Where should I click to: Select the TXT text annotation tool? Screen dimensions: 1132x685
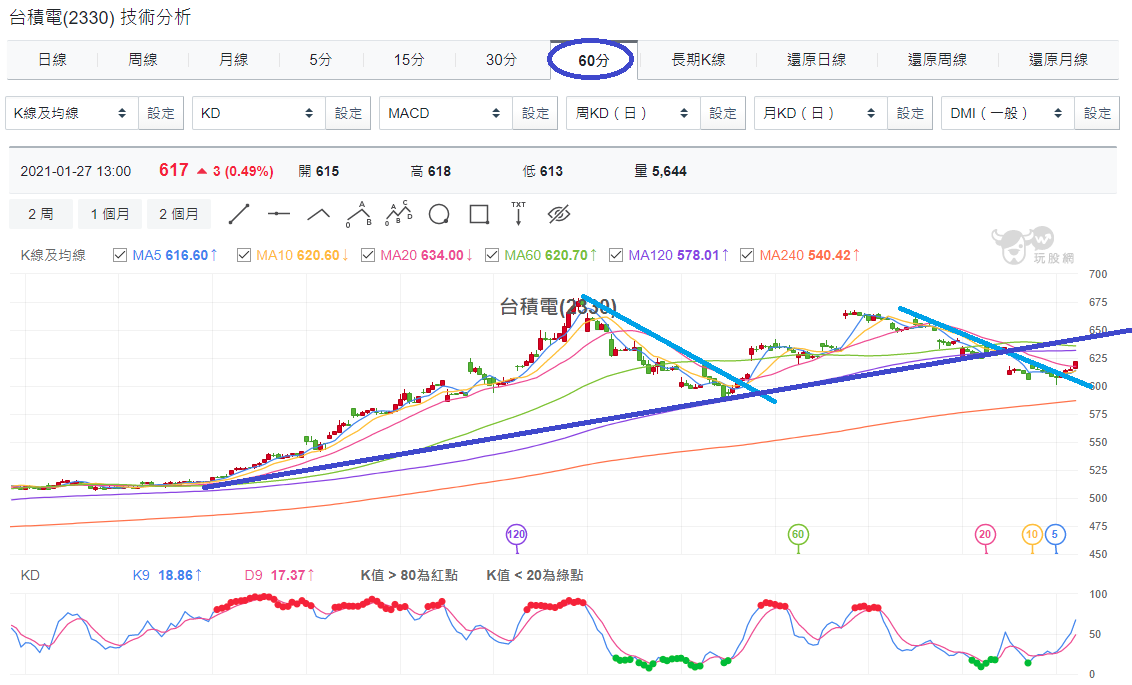(x=518, y=214)
